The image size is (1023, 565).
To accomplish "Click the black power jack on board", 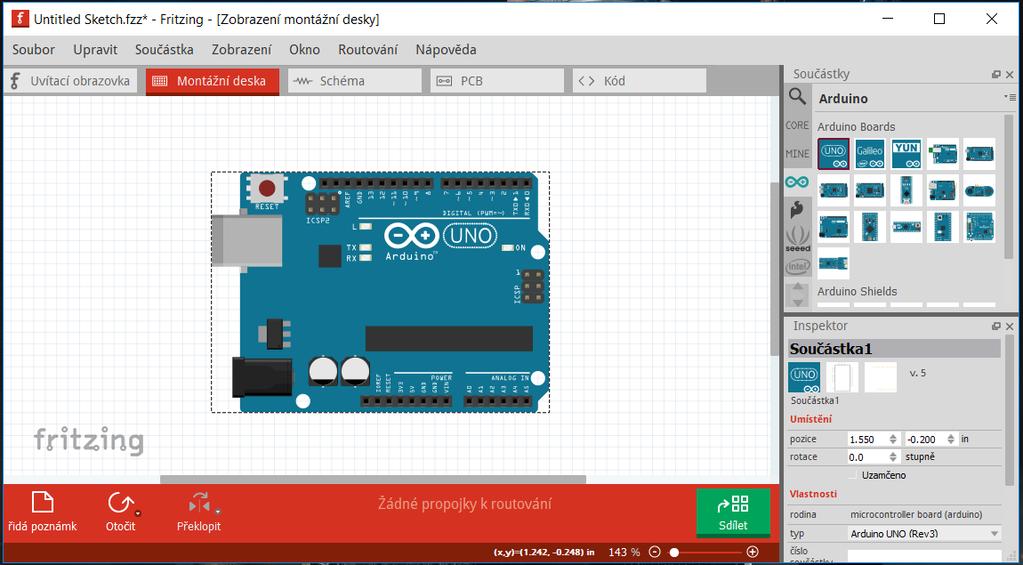I will tap(262, 376).
